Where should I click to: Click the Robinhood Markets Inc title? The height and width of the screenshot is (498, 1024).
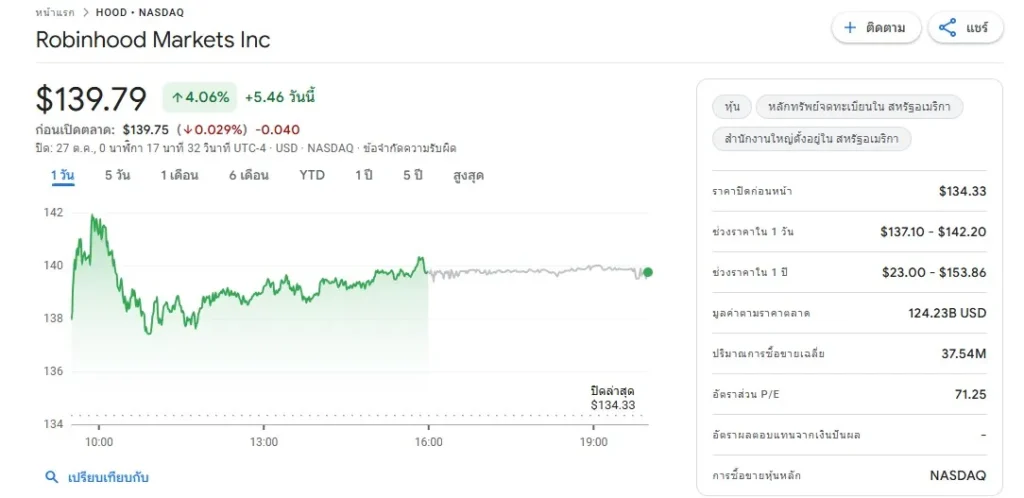tap(153, 40)
